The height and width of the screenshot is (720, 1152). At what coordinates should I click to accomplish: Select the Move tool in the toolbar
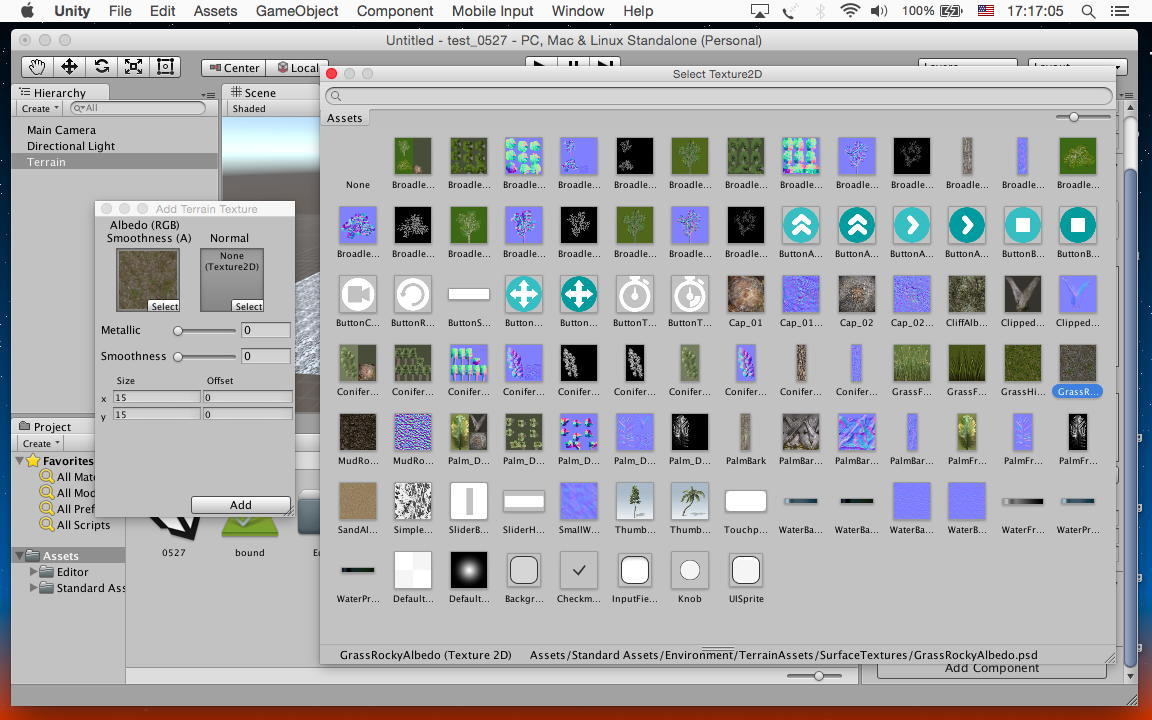click(x=69, y=67)
